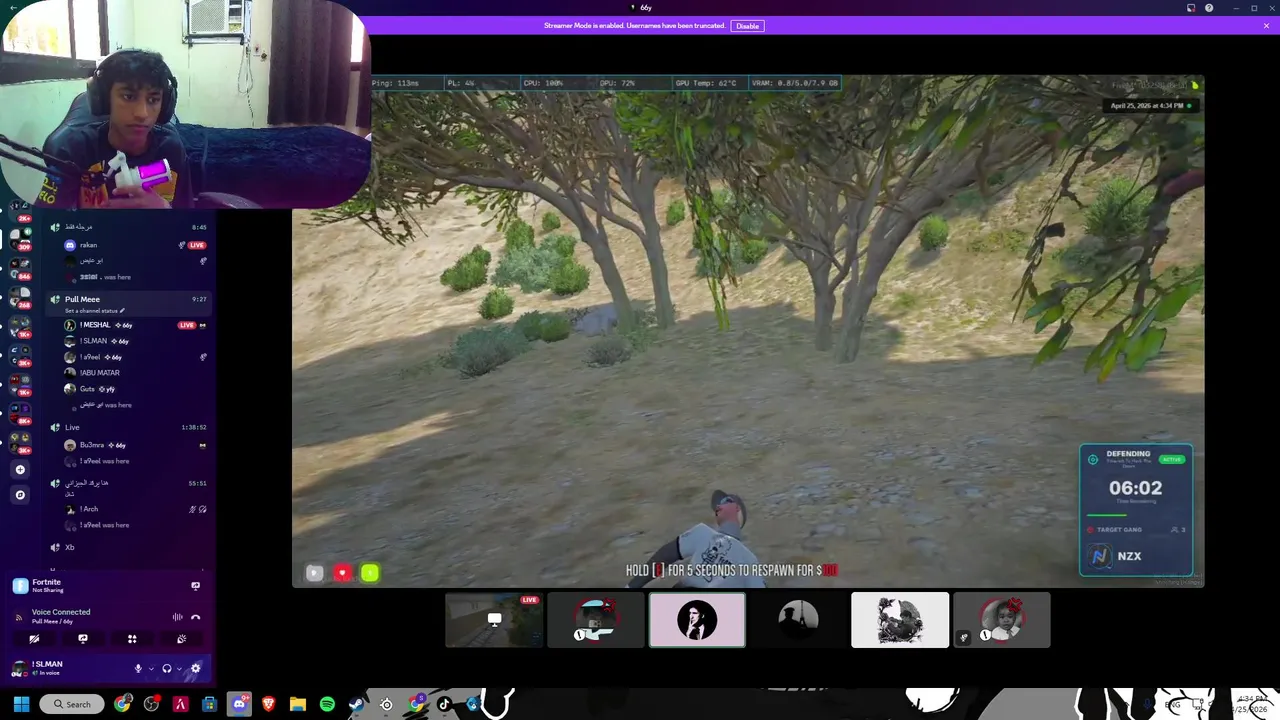
Task: Disconnect from voice with hang-up icon
Action: tap(195, 617)
